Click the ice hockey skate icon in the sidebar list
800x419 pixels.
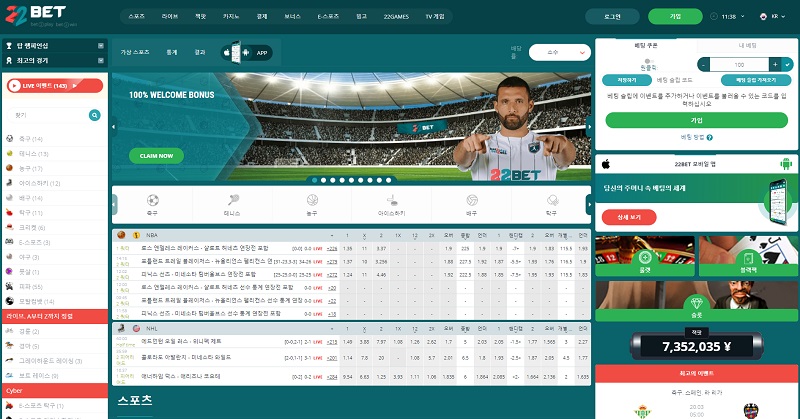pos(10,183)
